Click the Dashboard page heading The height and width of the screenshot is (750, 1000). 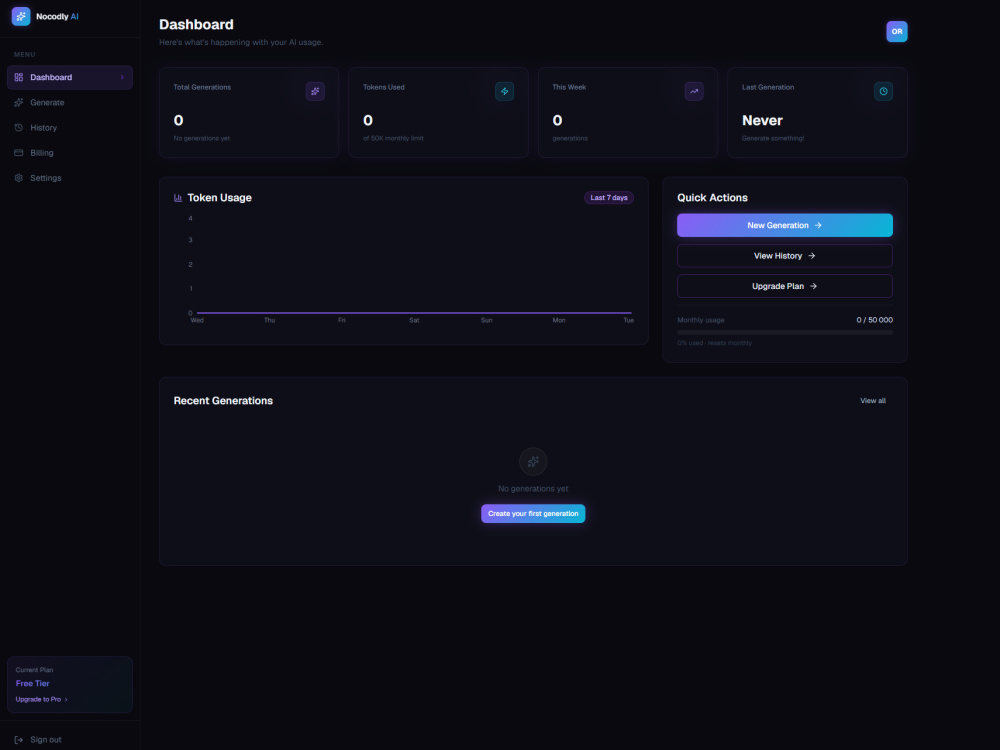coord(196,24)
